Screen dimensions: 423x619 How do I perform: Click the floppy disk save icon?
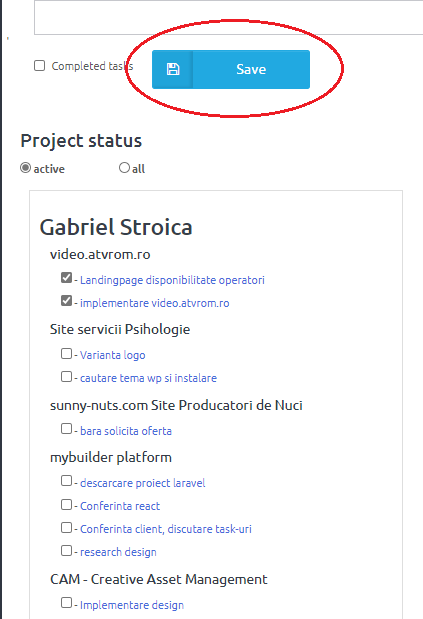tap(173, 69)
